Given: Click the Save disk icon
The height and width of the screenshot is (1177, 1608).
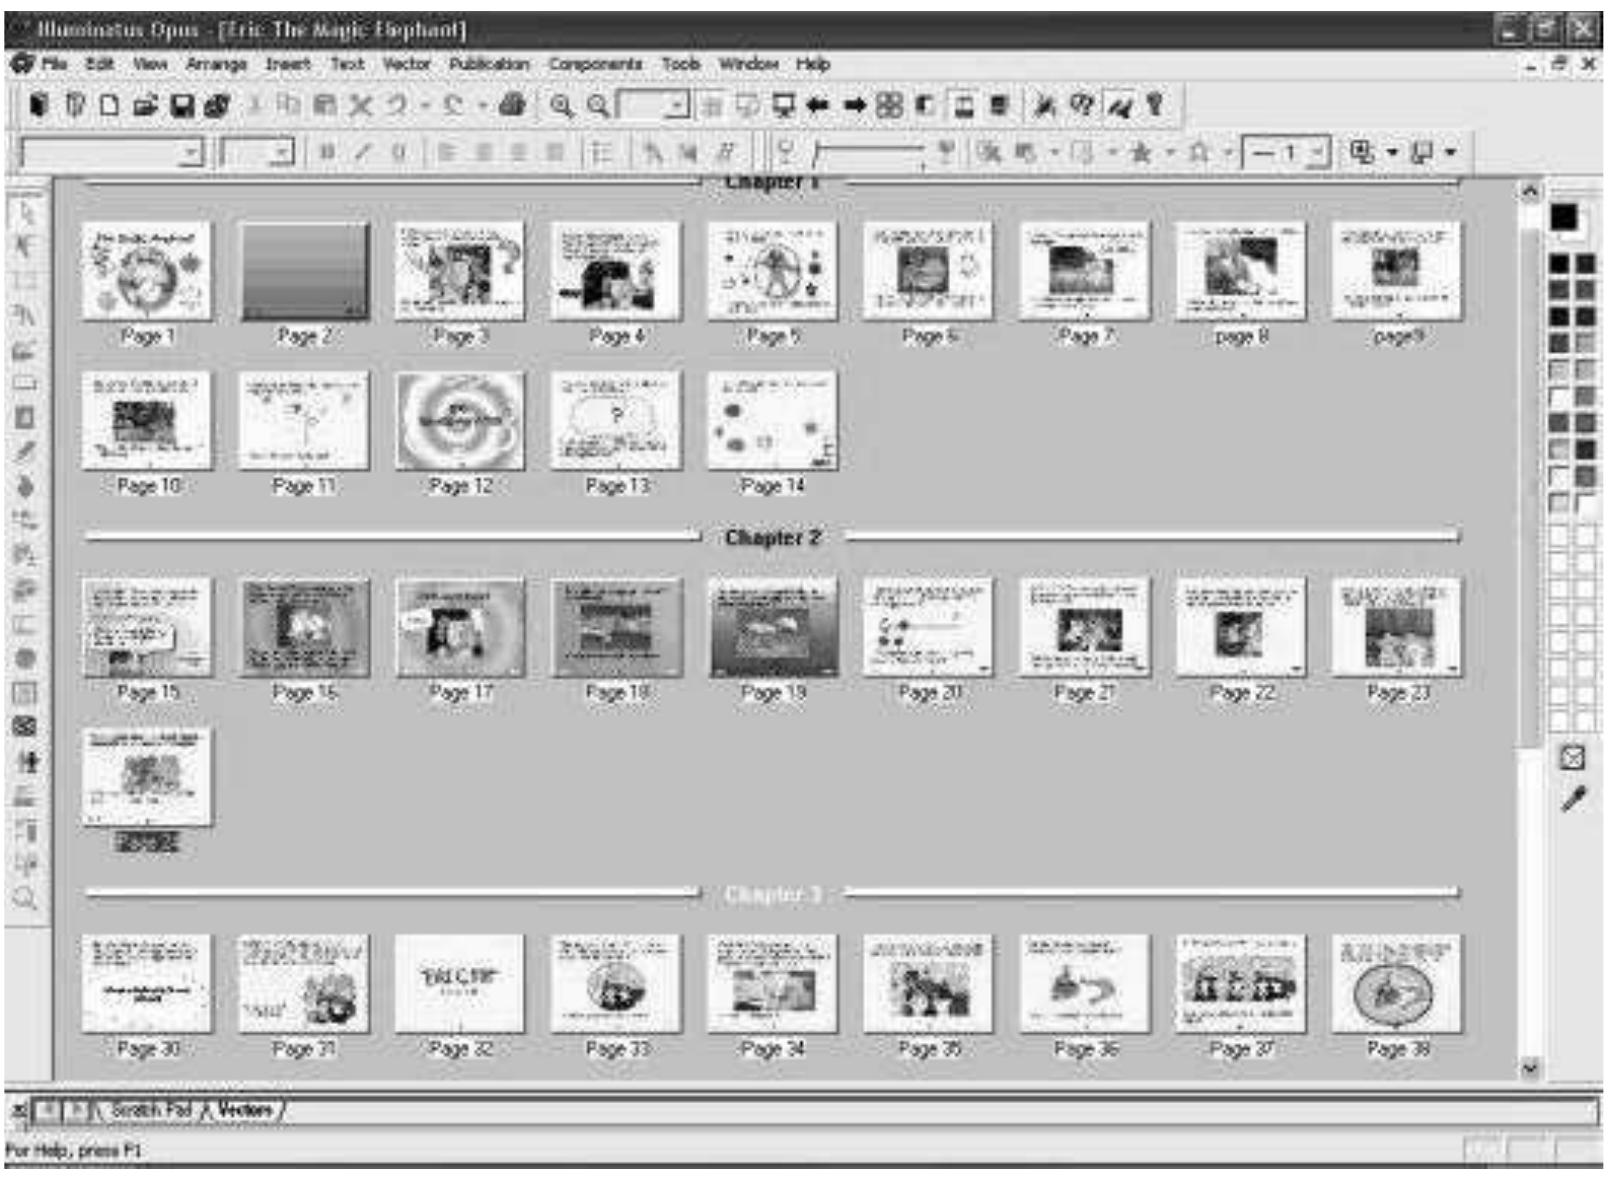Looking at the screenshot, I should 182,105.
